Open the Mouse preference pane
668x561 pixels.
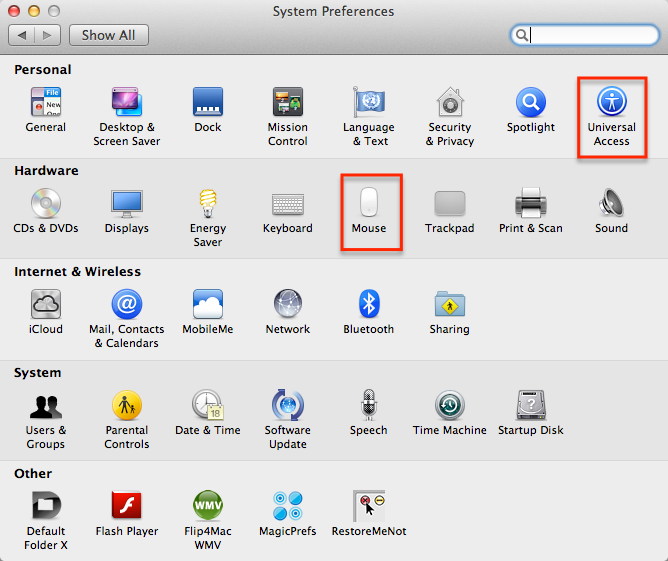369,204
